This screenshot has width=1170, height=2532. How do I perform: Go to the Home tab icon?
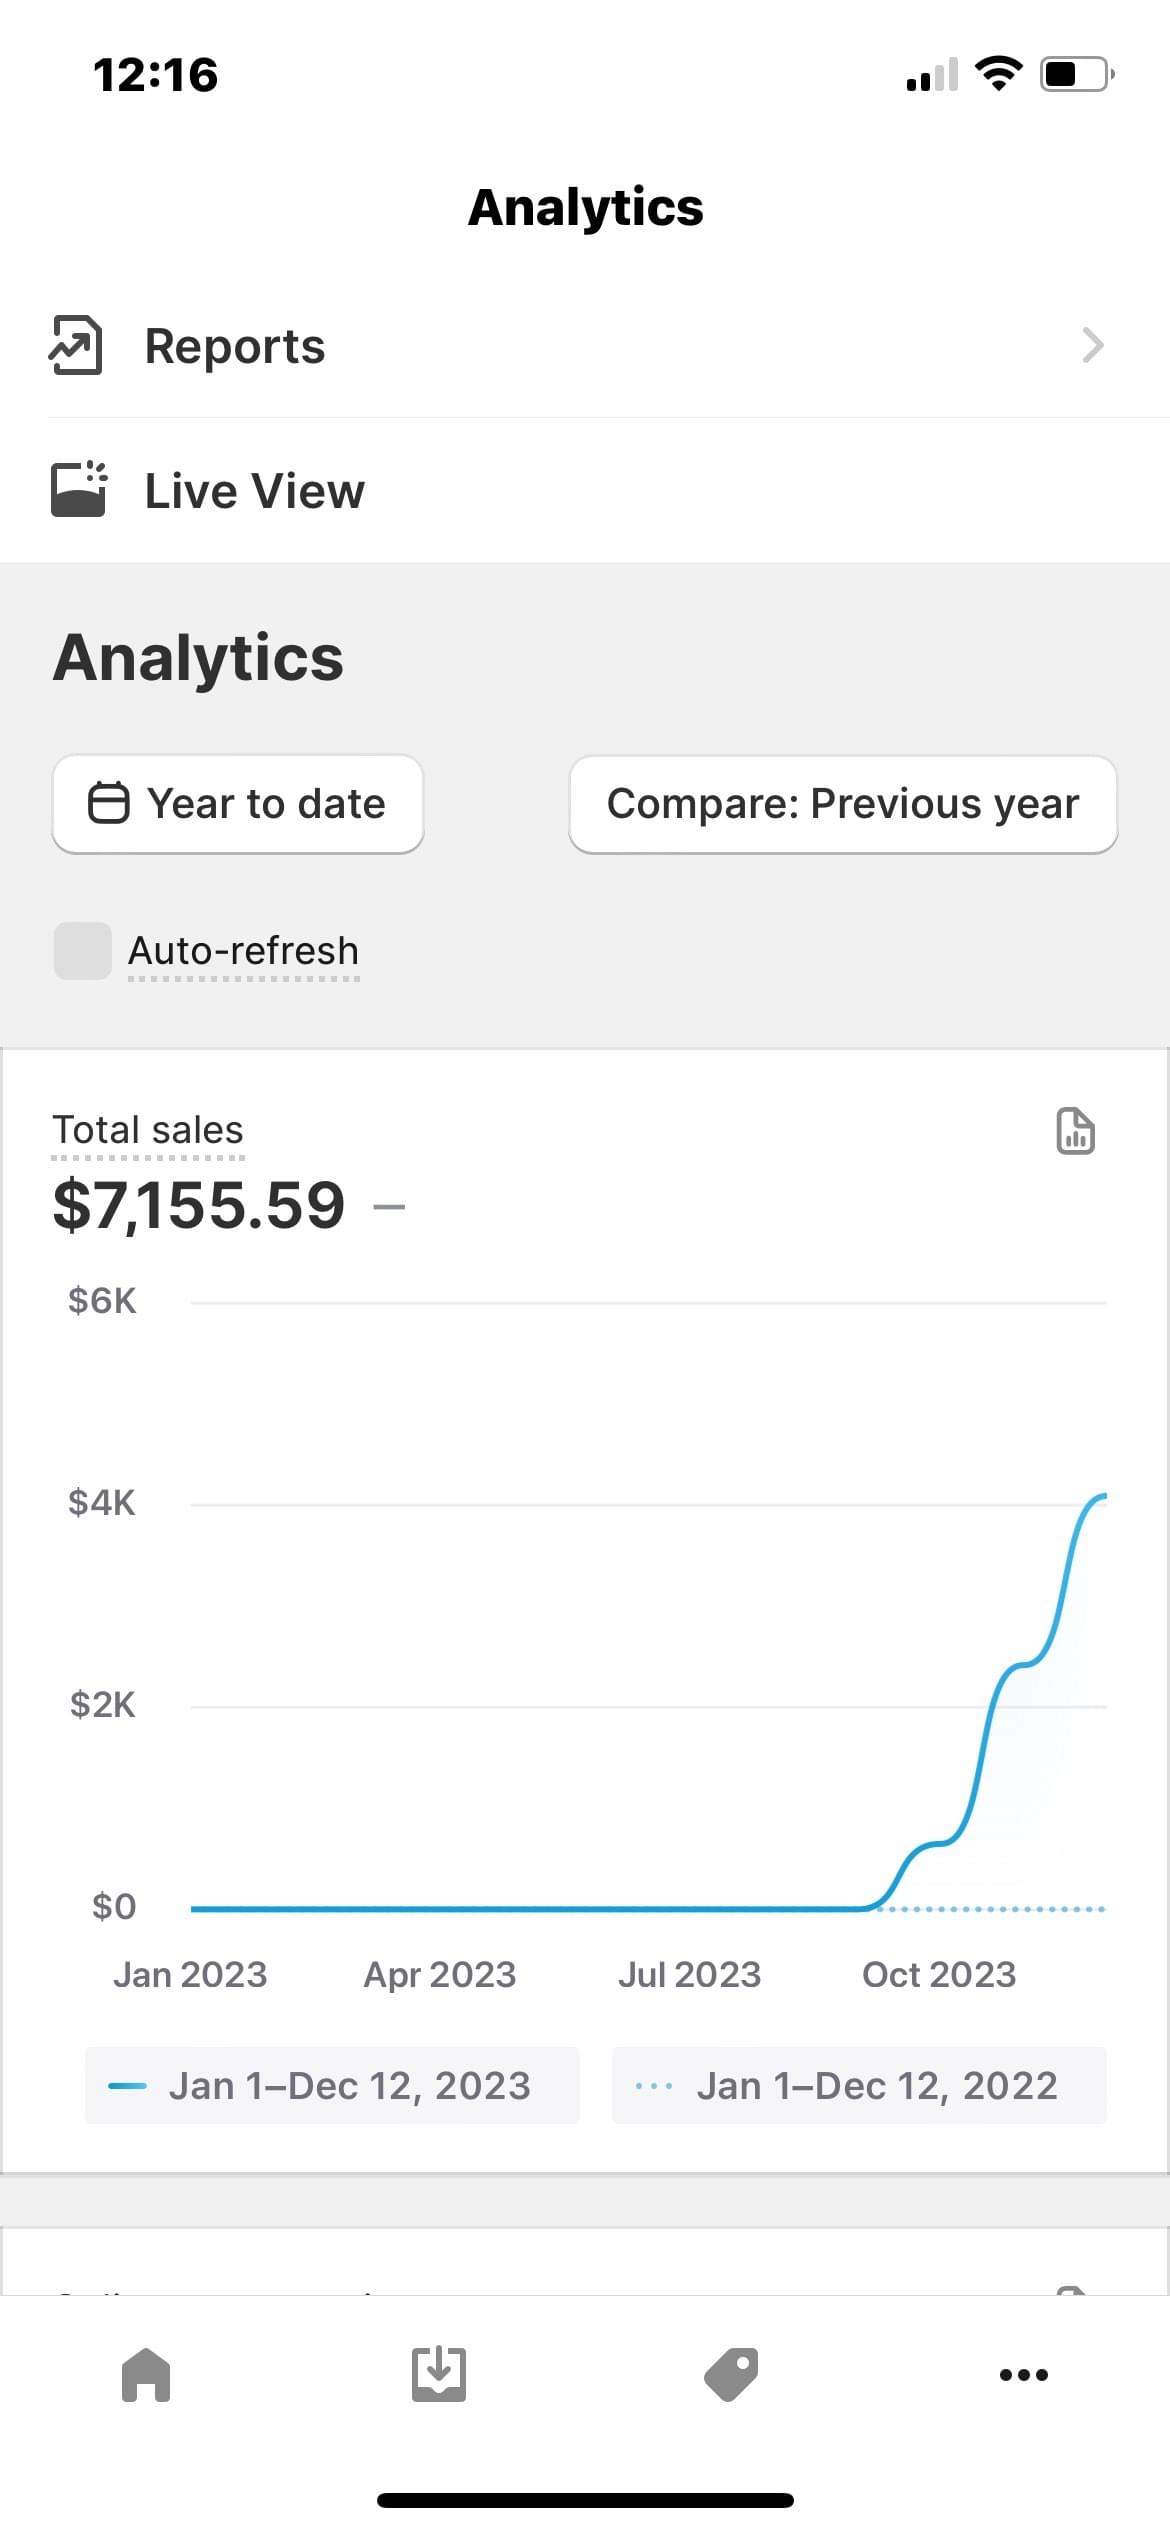point(146,2374)
